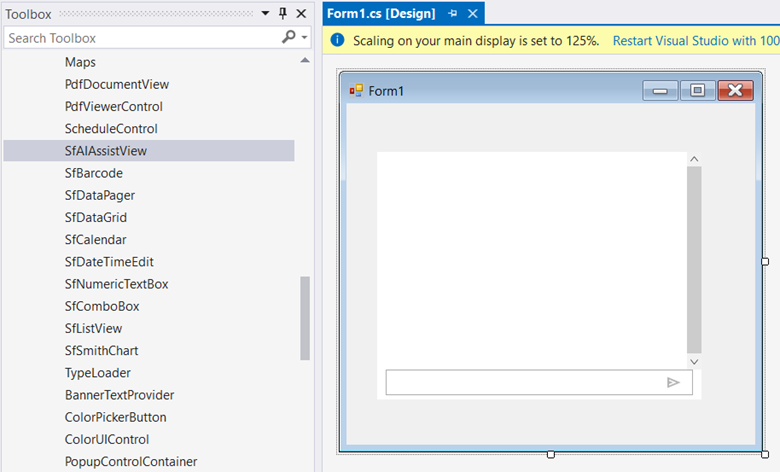This screenshot has height=472, width=780.
Task: Select the SfCalendar toolbox item
Action: (x=96, y=240)
